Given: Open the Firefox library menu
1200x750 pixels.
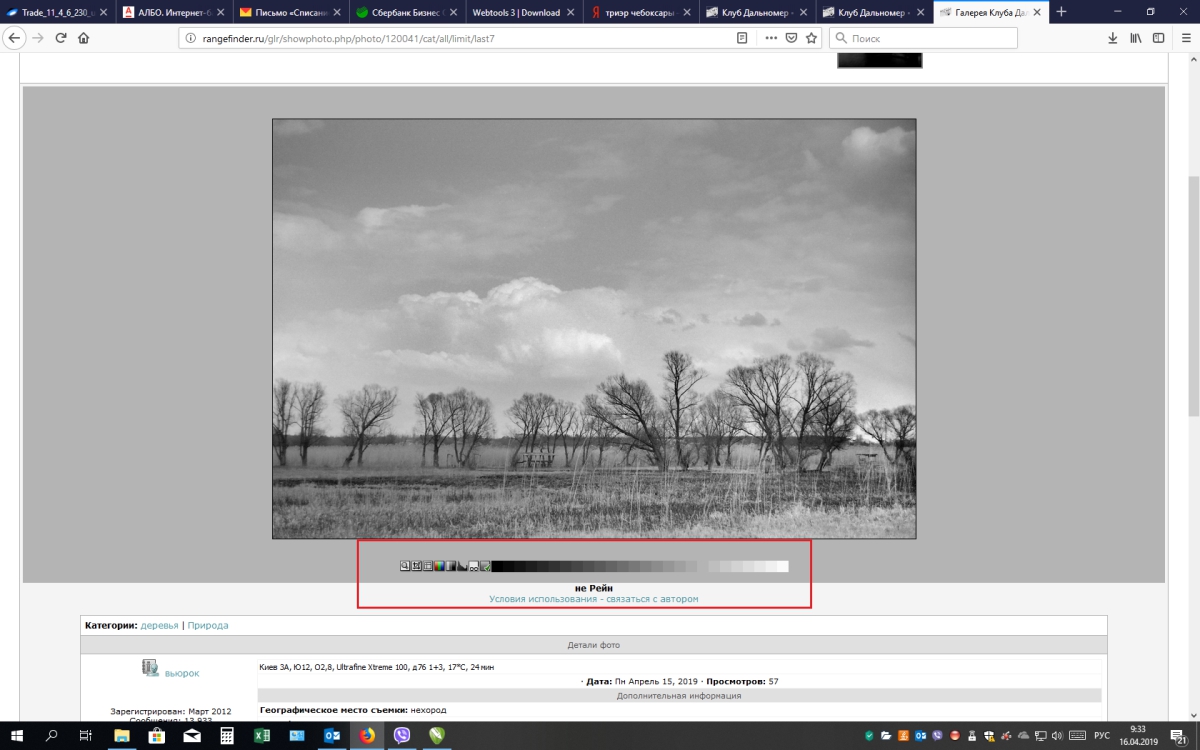Looking at the screenshot, I should pos(1135,38).
